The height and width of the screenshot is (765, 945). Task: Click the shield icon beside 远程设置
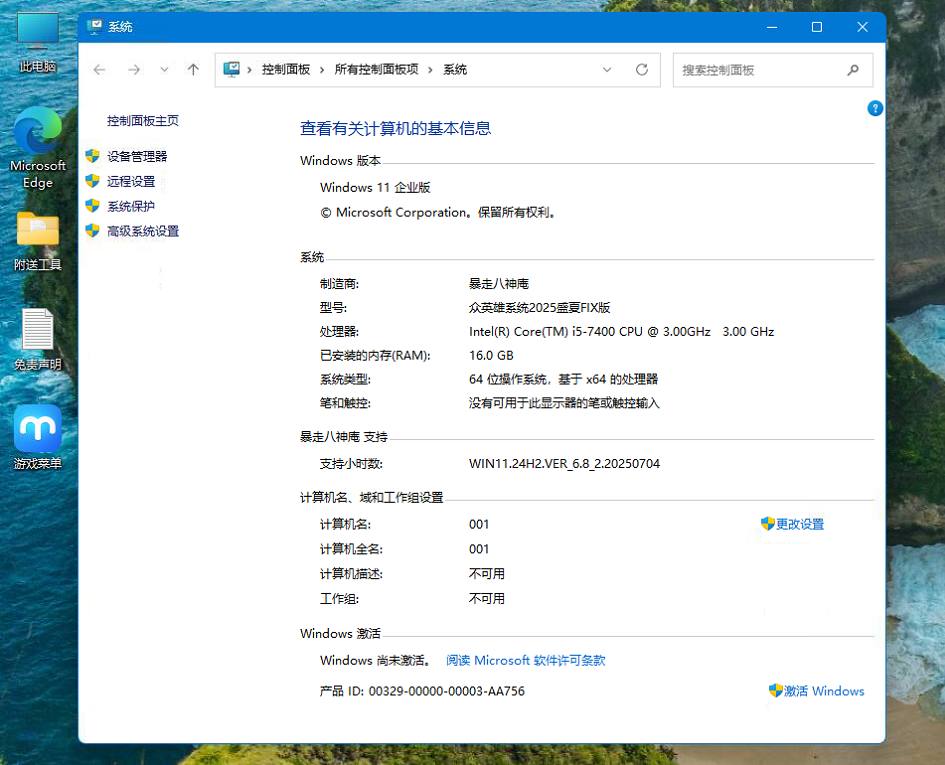(92, 181)
